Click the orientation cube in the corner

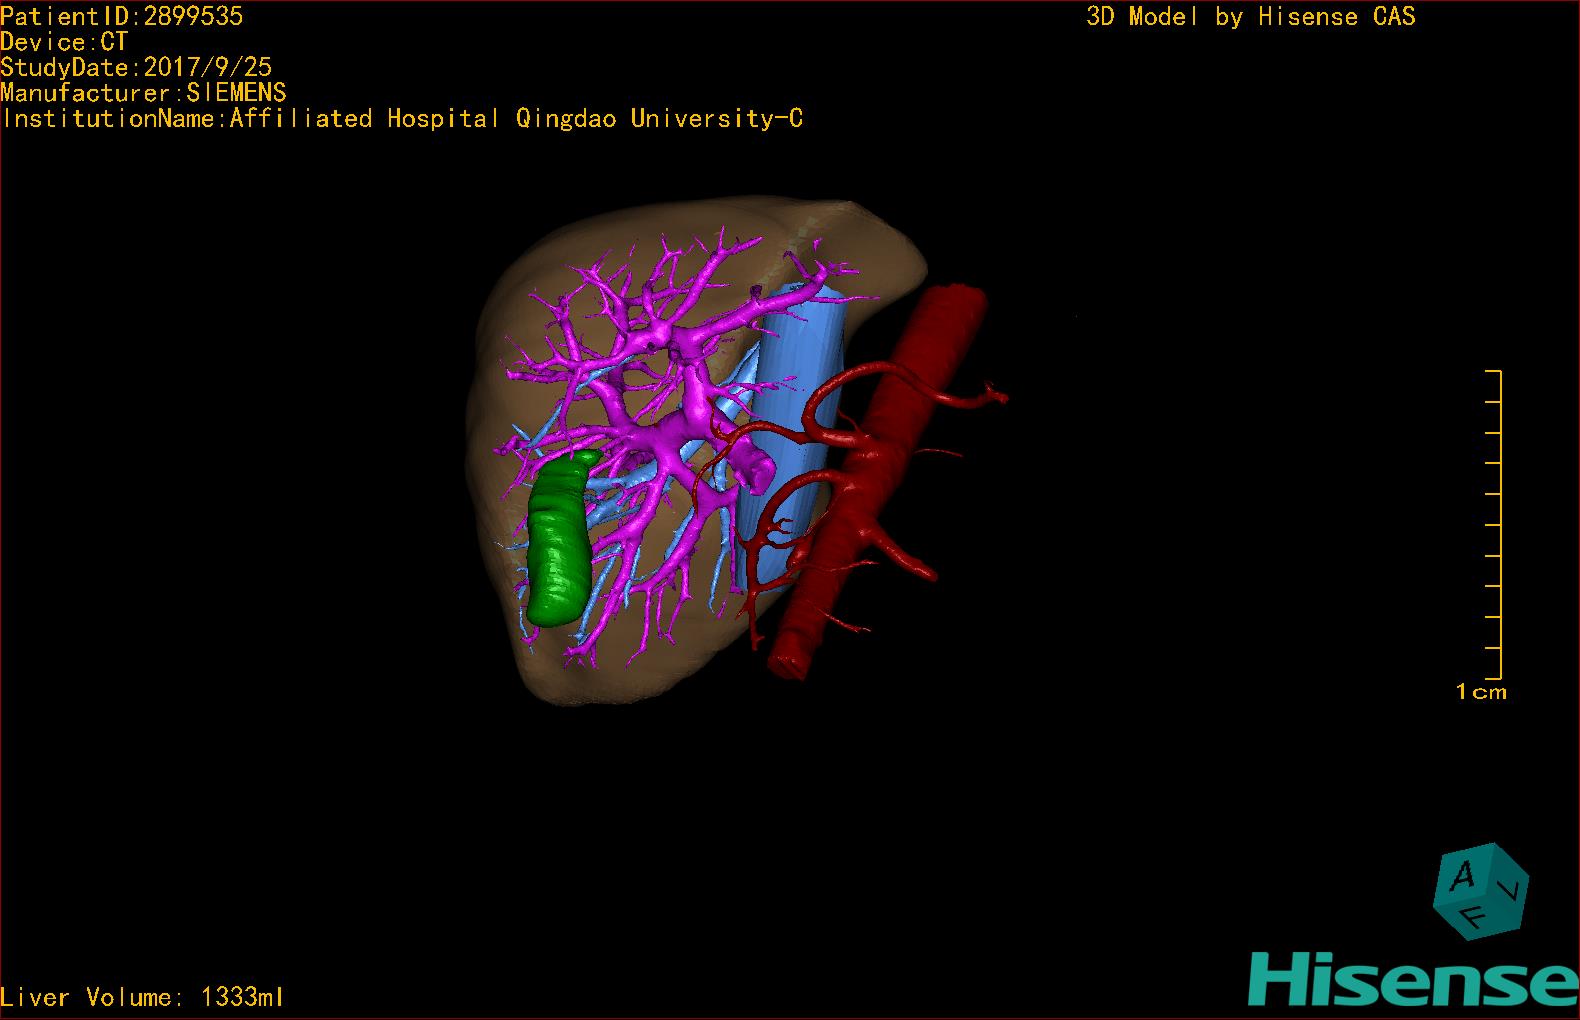tap(1481, 891)
